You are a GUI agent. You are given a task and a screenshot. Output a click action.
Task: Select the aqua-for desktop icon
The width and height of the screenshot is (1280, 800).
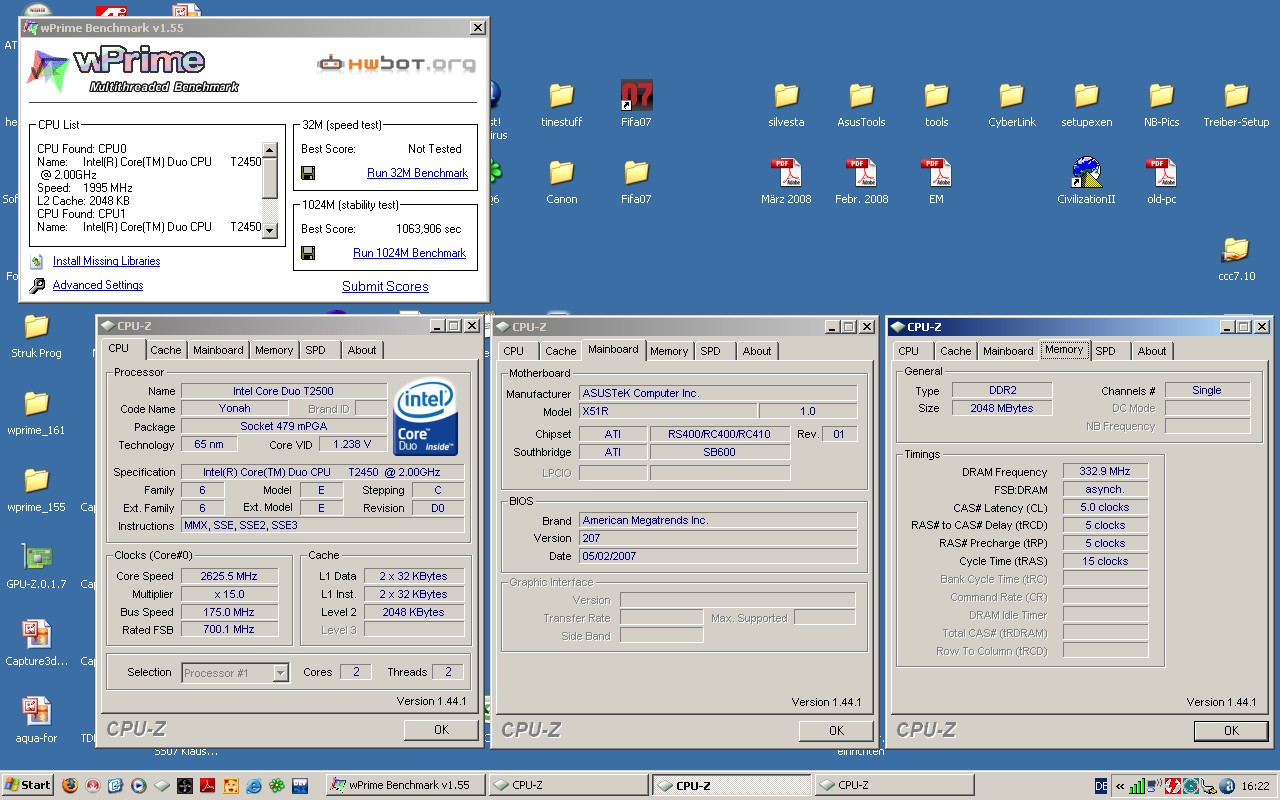[36, 721]
